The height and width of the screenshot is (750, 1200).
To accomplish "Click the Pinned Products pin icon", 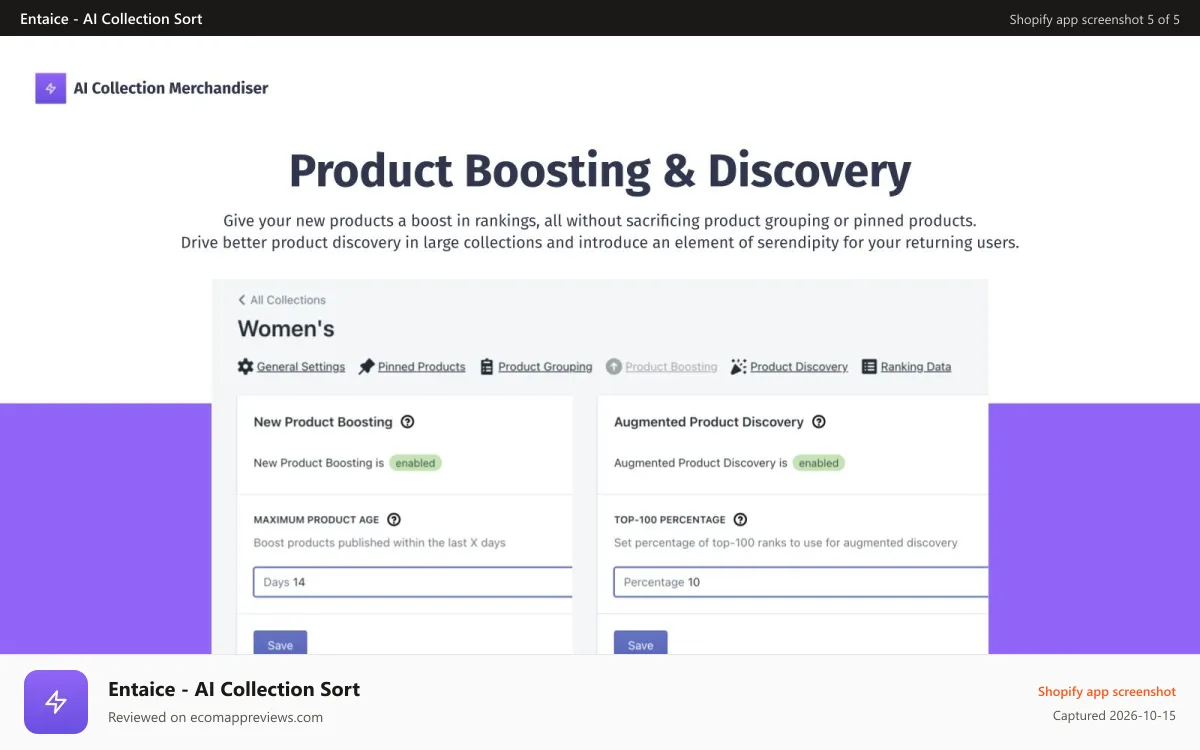I will click(x=366, y=367).
